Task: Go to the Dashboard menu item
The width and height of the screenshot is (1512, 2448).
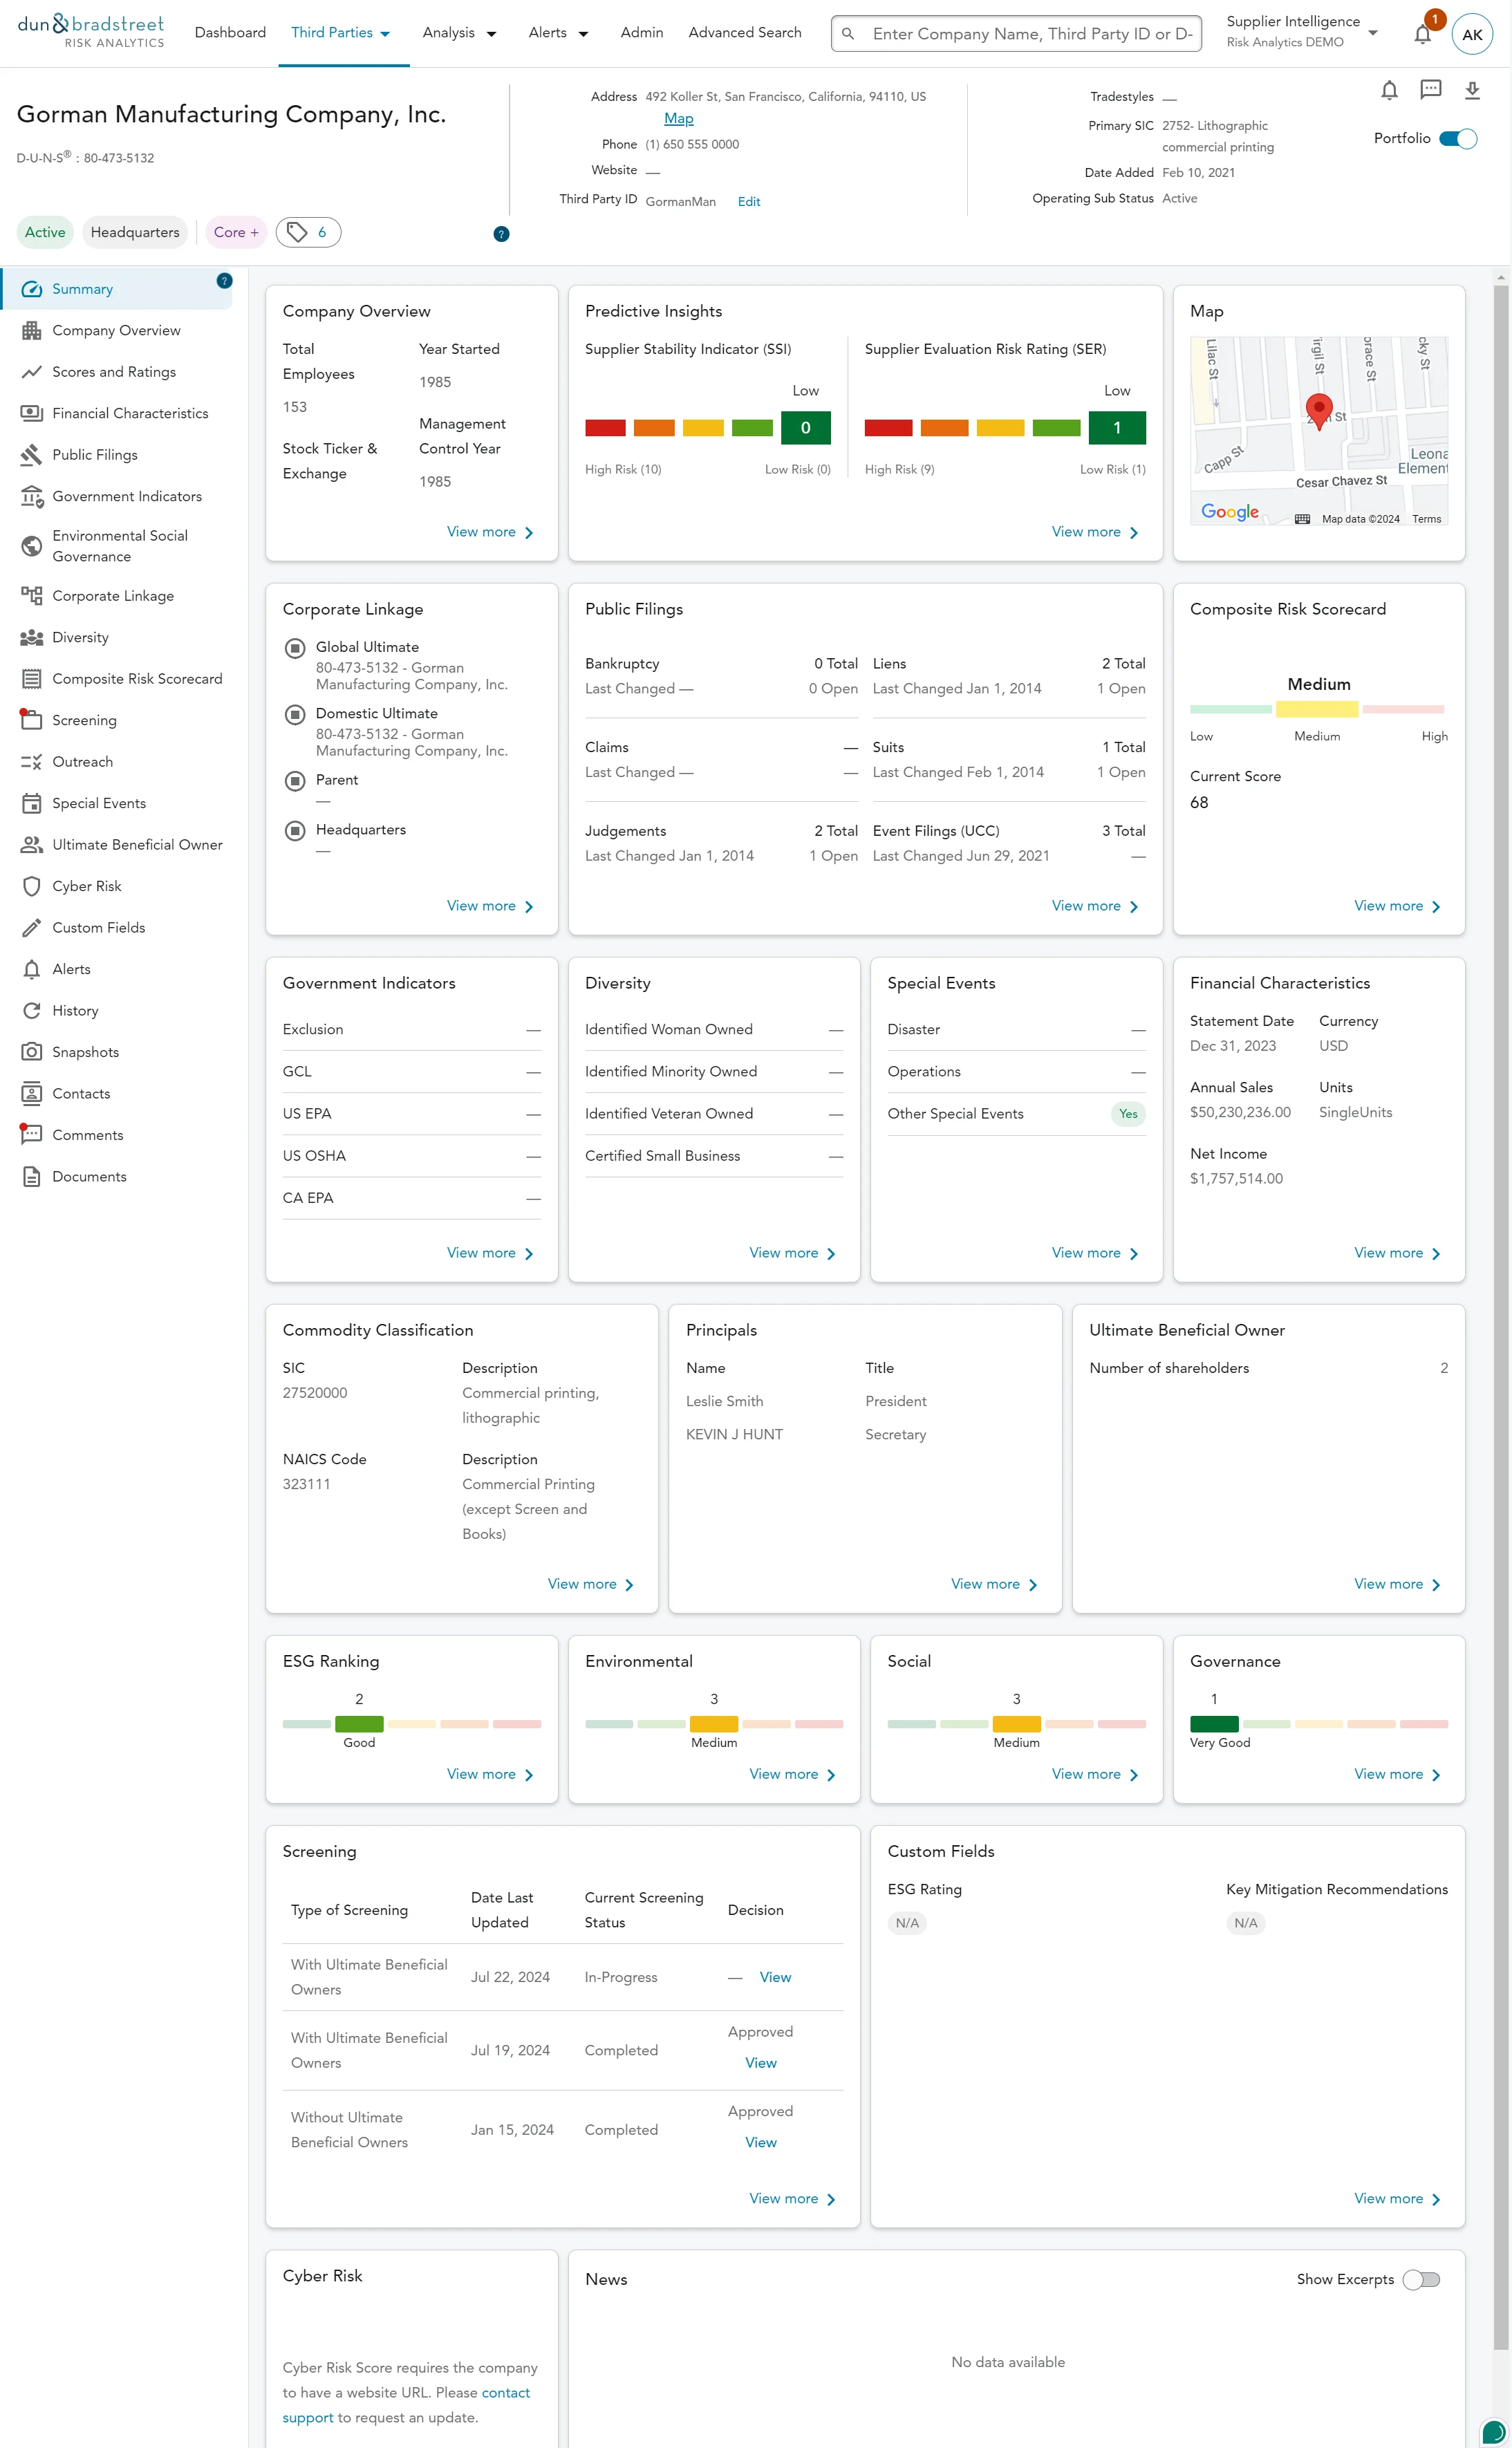Action: [x=230, y=33]
